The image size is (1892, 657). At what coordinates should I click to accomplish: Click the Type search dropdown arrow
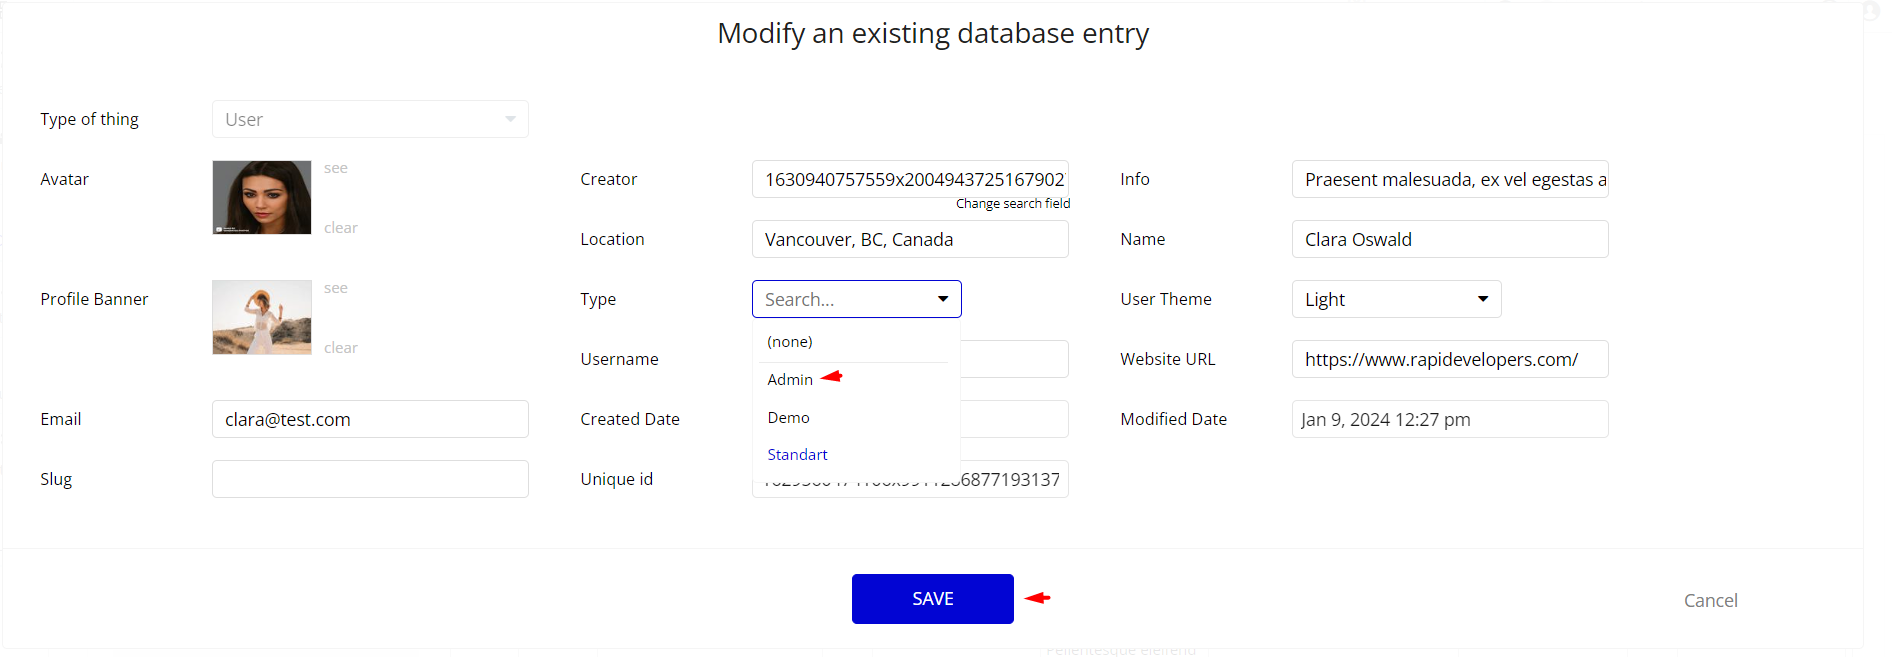tap(942, 299)
